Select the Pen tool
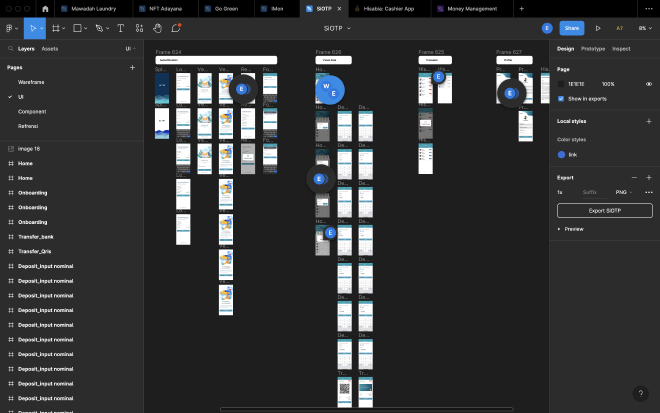This screenshot has width=660, height=413. [99, 28]
